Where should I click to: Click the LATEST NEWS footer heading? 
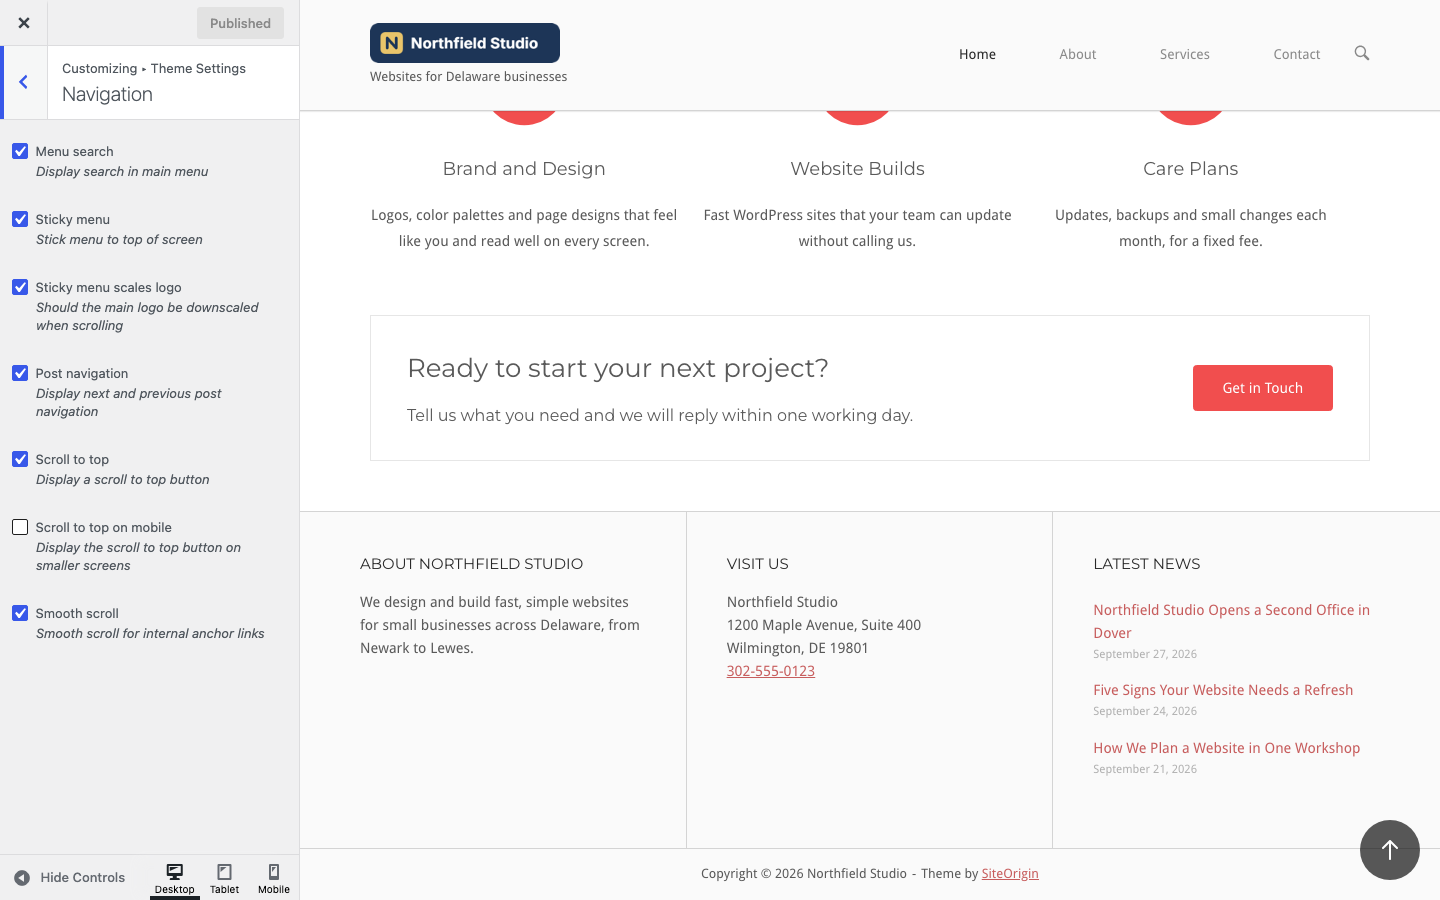click(x=1147, y=564)
